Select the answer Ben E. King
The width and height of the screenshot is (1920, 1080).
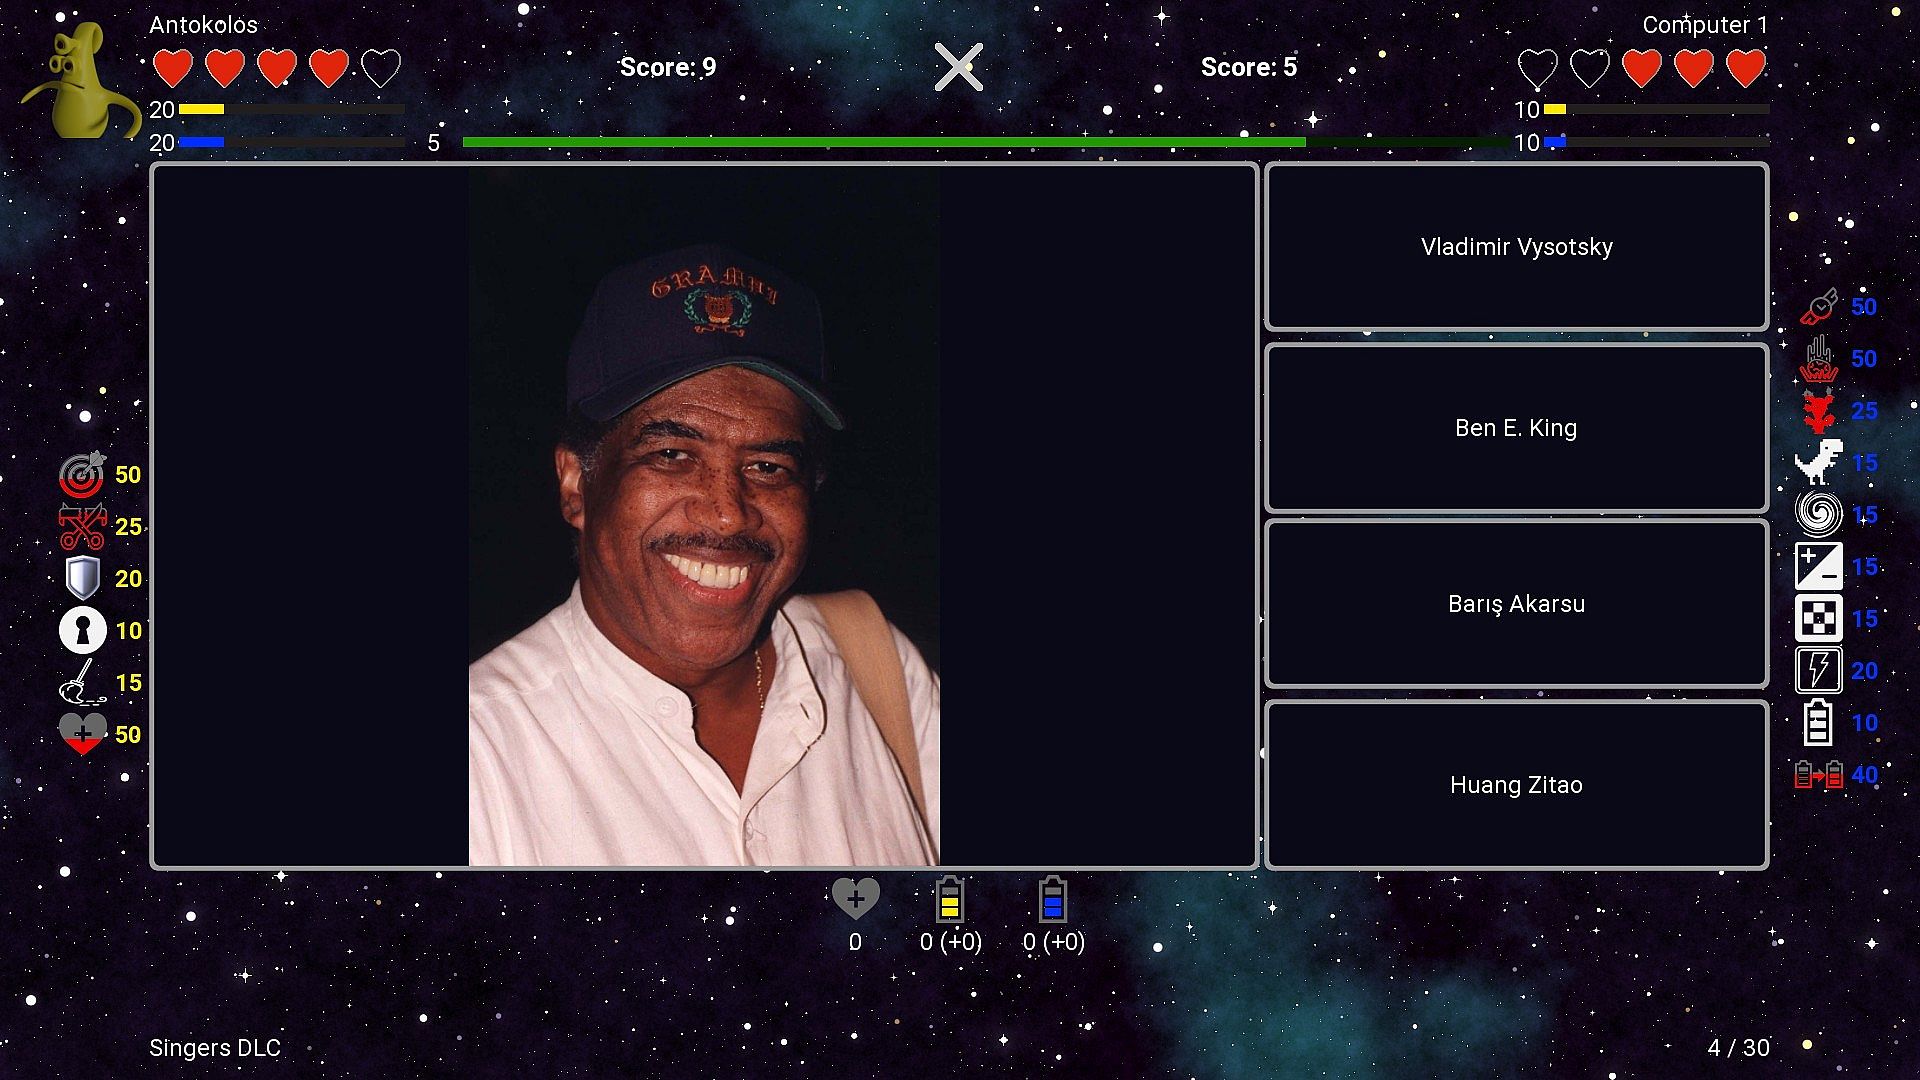click(x=1516, y=428)
